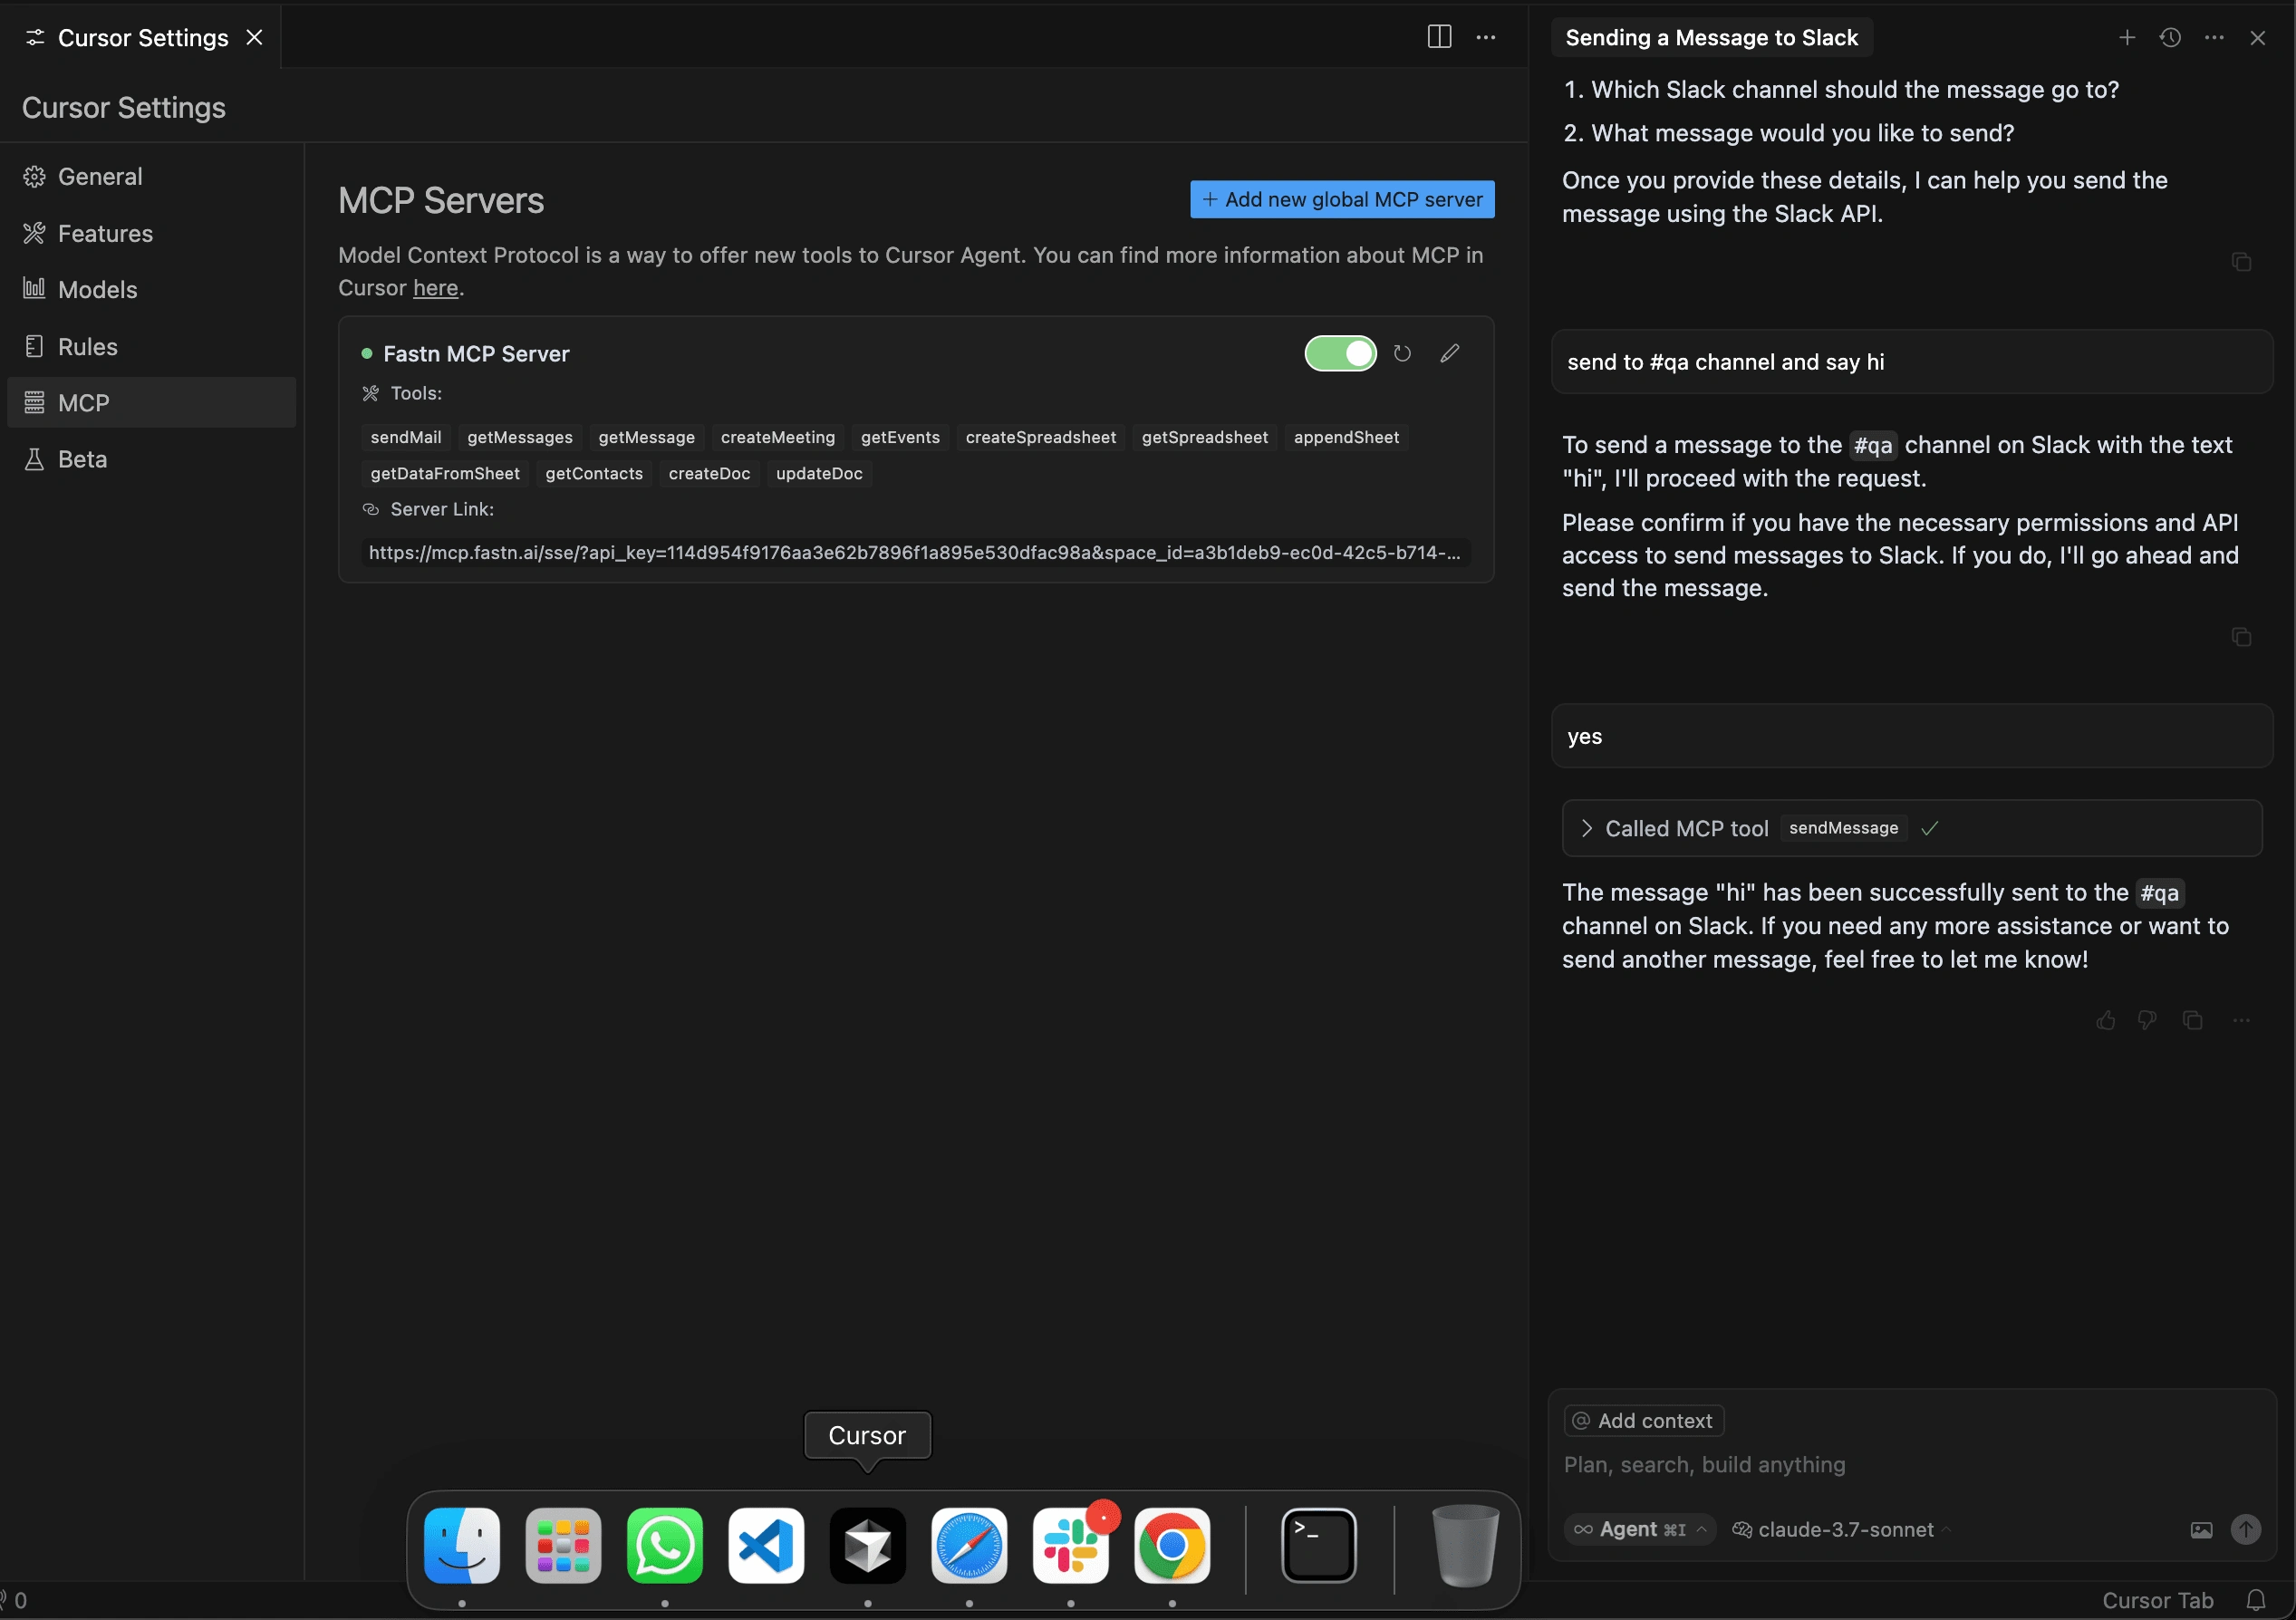Screen dimensions: 2296x1620
Task: Click the createDoc tool chip
Action: [x=709, y=473]
